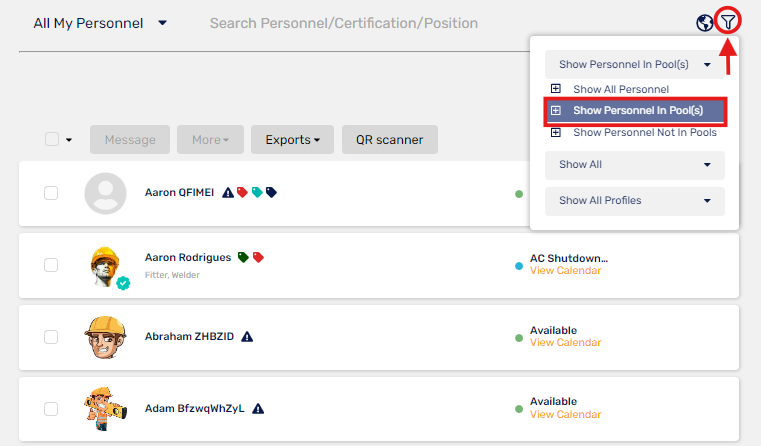Tick checkbox for Aaron Rodrigues
Screen dimensions: 761x446
(51, 265)
